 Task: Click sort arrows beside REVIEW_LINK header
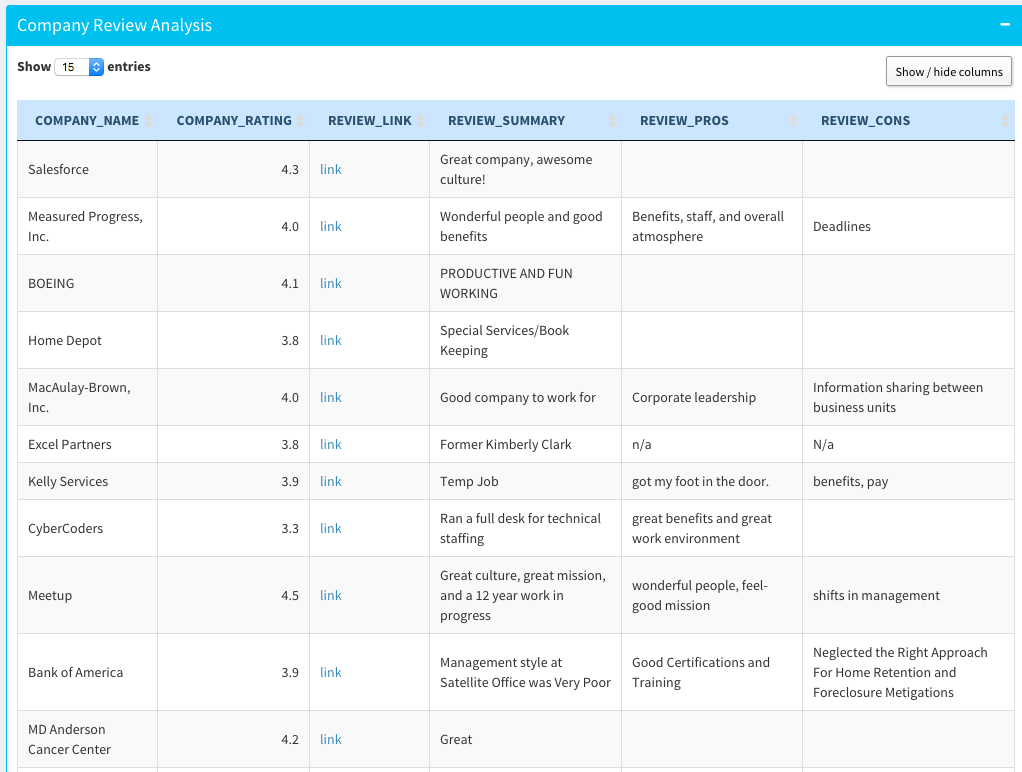(420, 121)
